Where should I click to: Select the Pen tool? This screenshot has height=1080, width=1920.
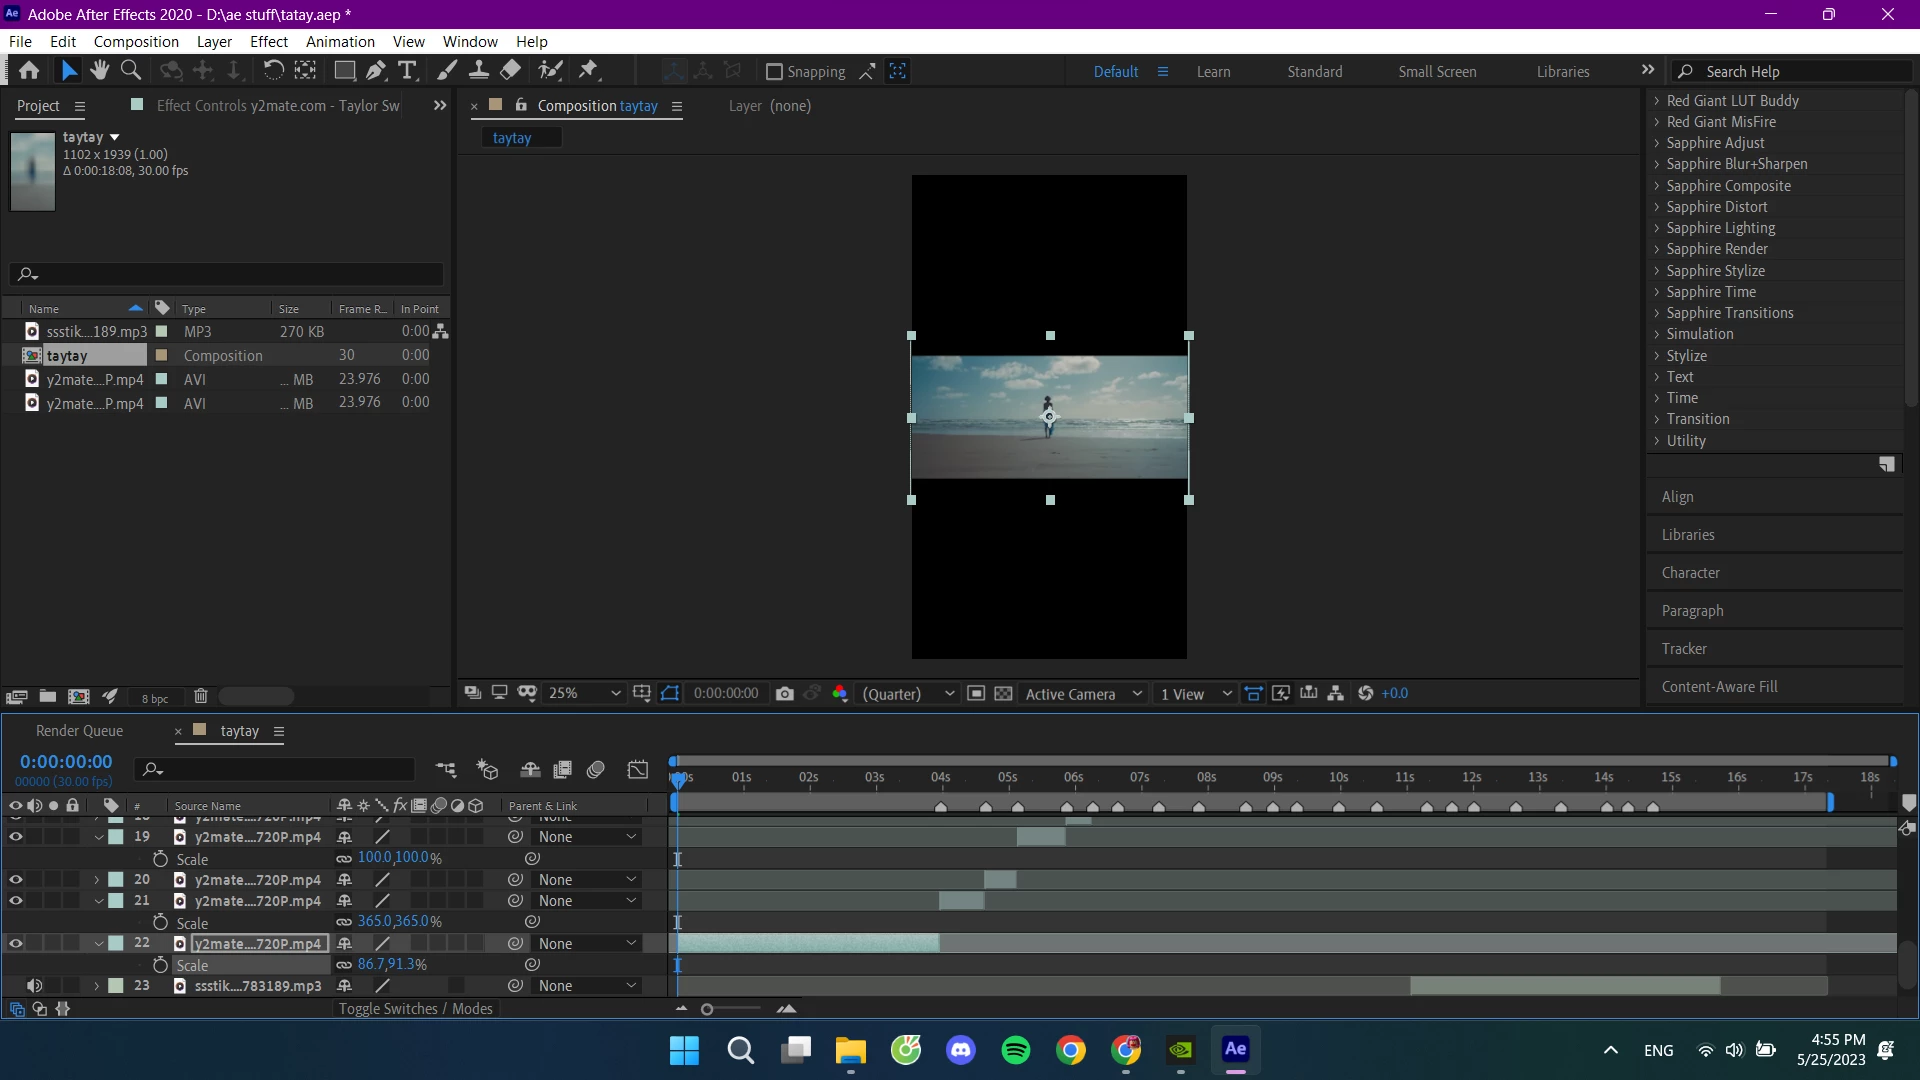(x=375, y=70)
